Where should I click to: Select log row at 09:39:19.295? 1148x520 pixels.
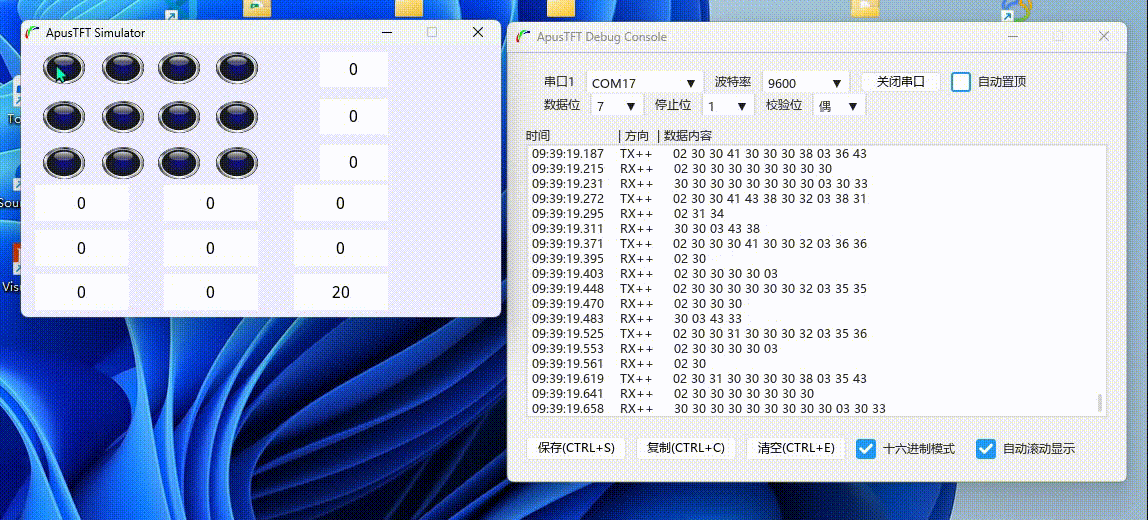(x=811, y=214)
